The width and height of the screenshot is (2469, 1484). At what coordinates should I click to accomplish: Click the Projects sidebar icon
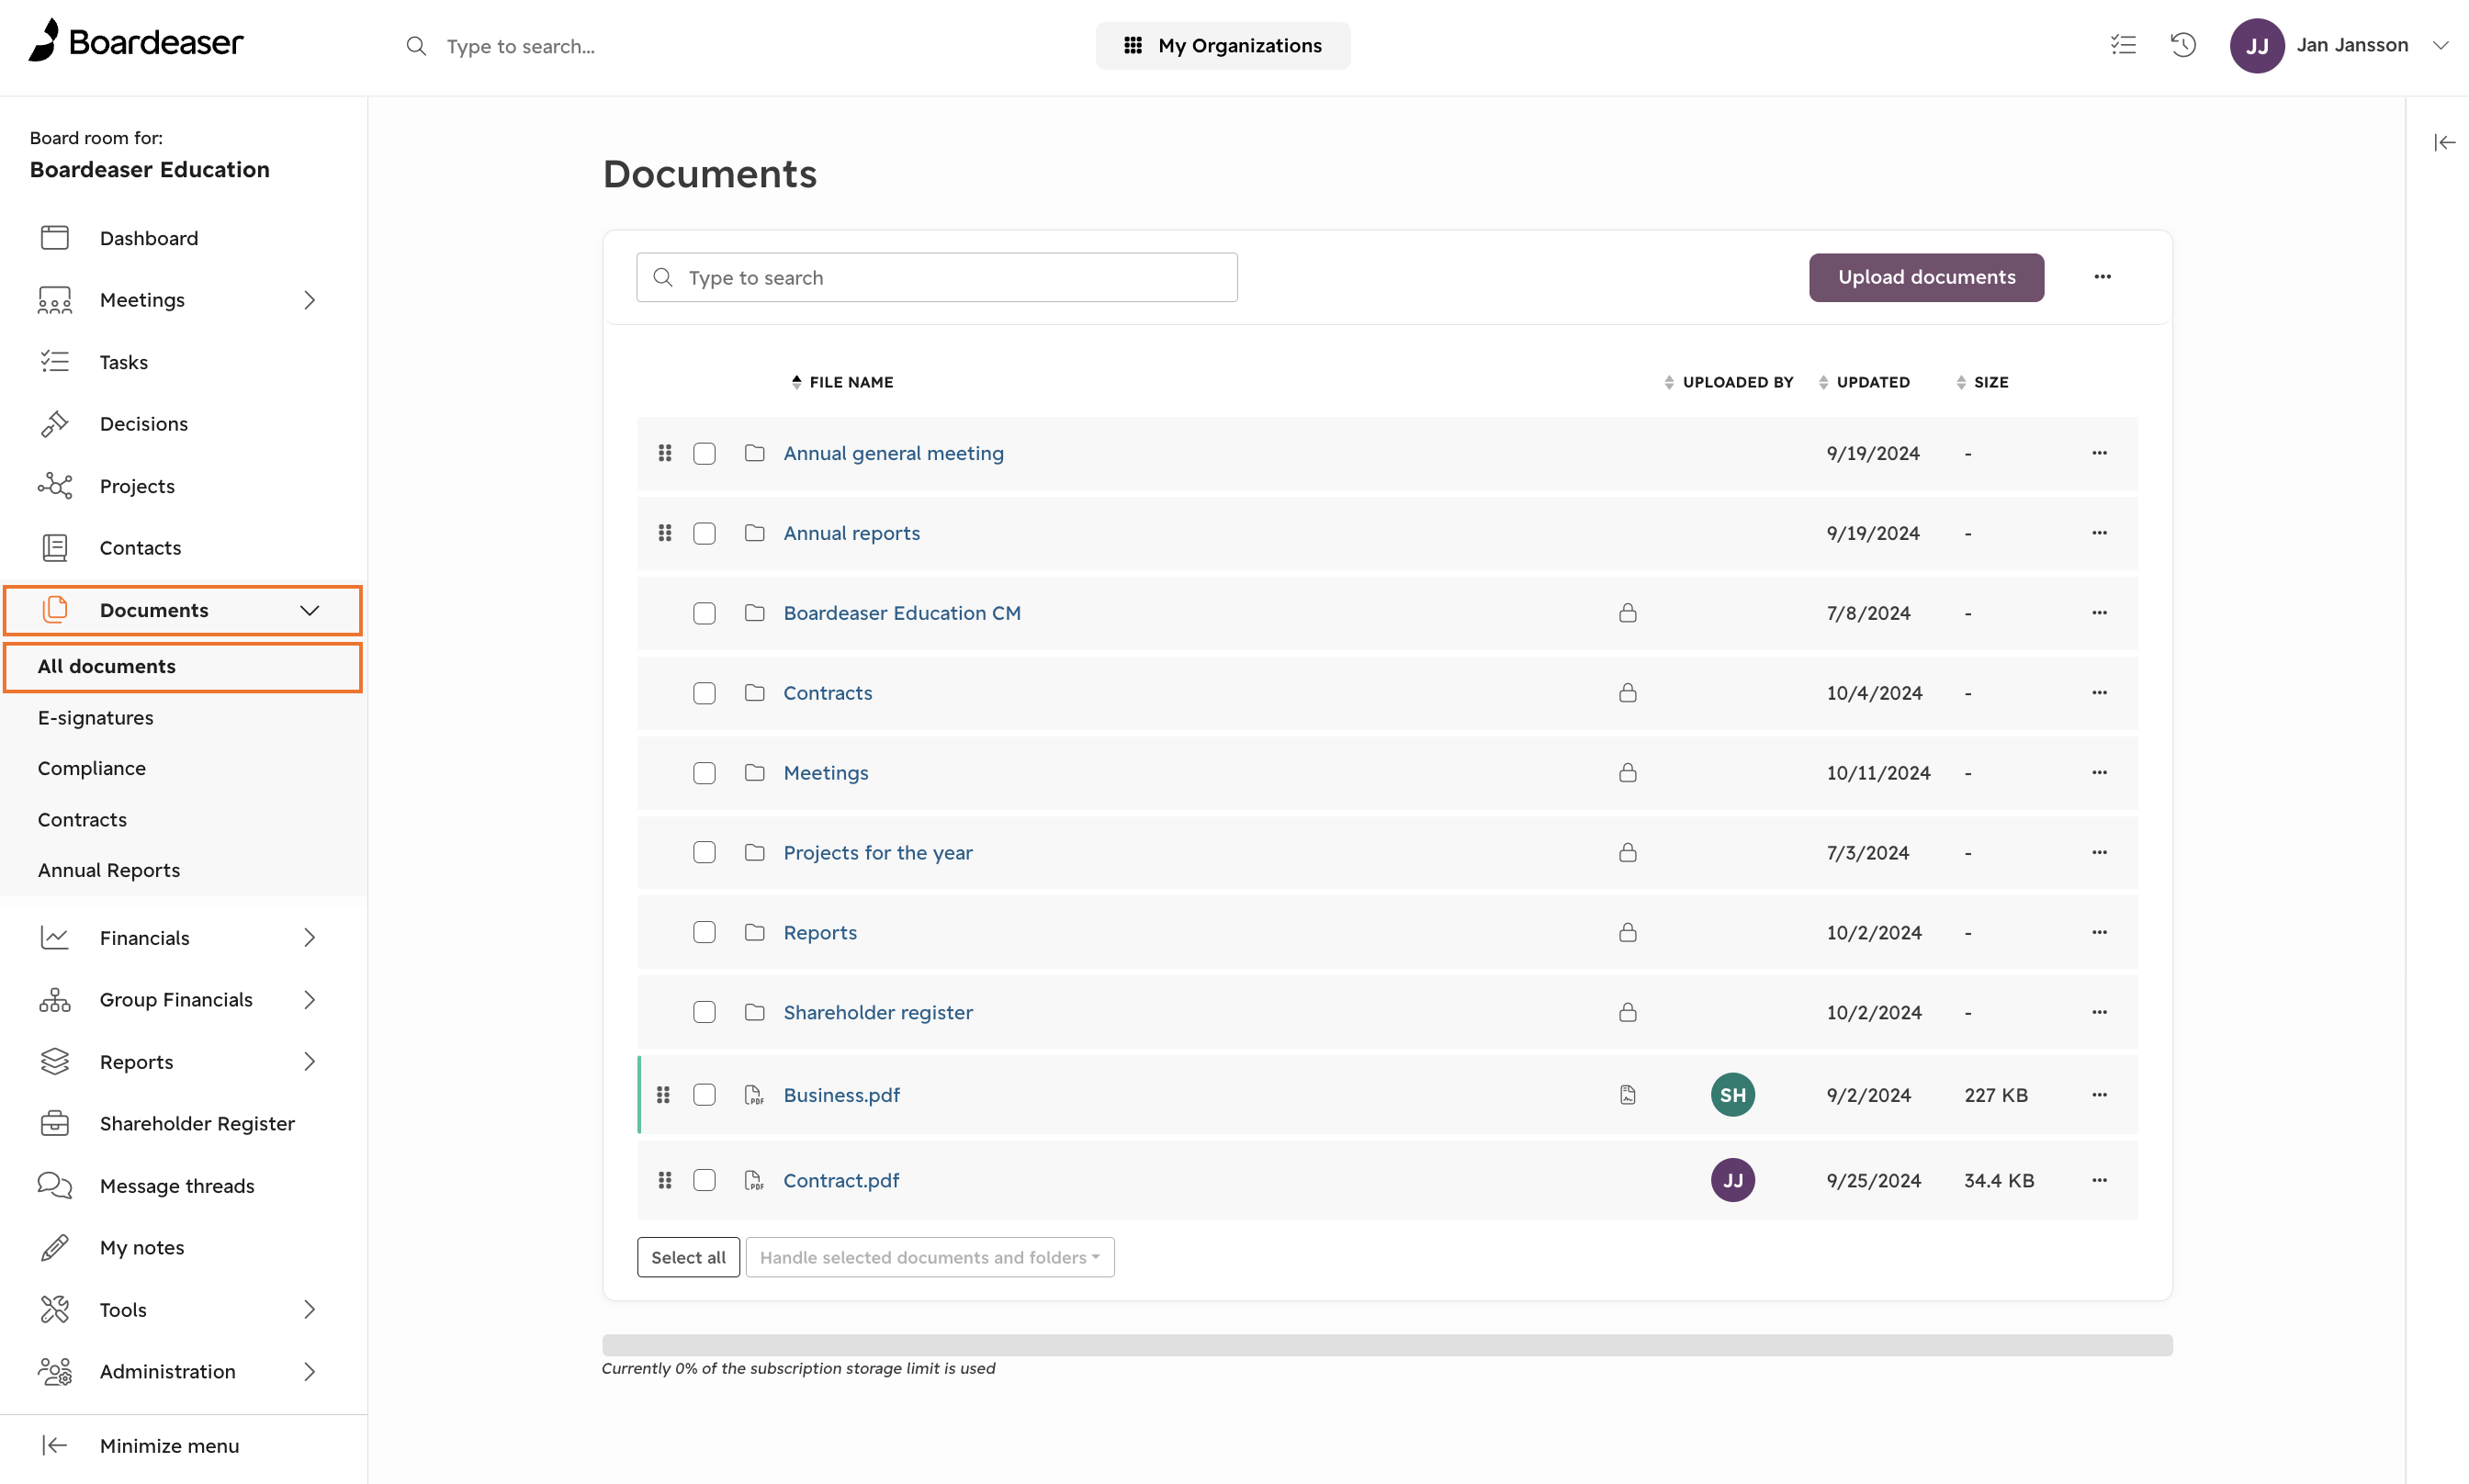(55, 486)
